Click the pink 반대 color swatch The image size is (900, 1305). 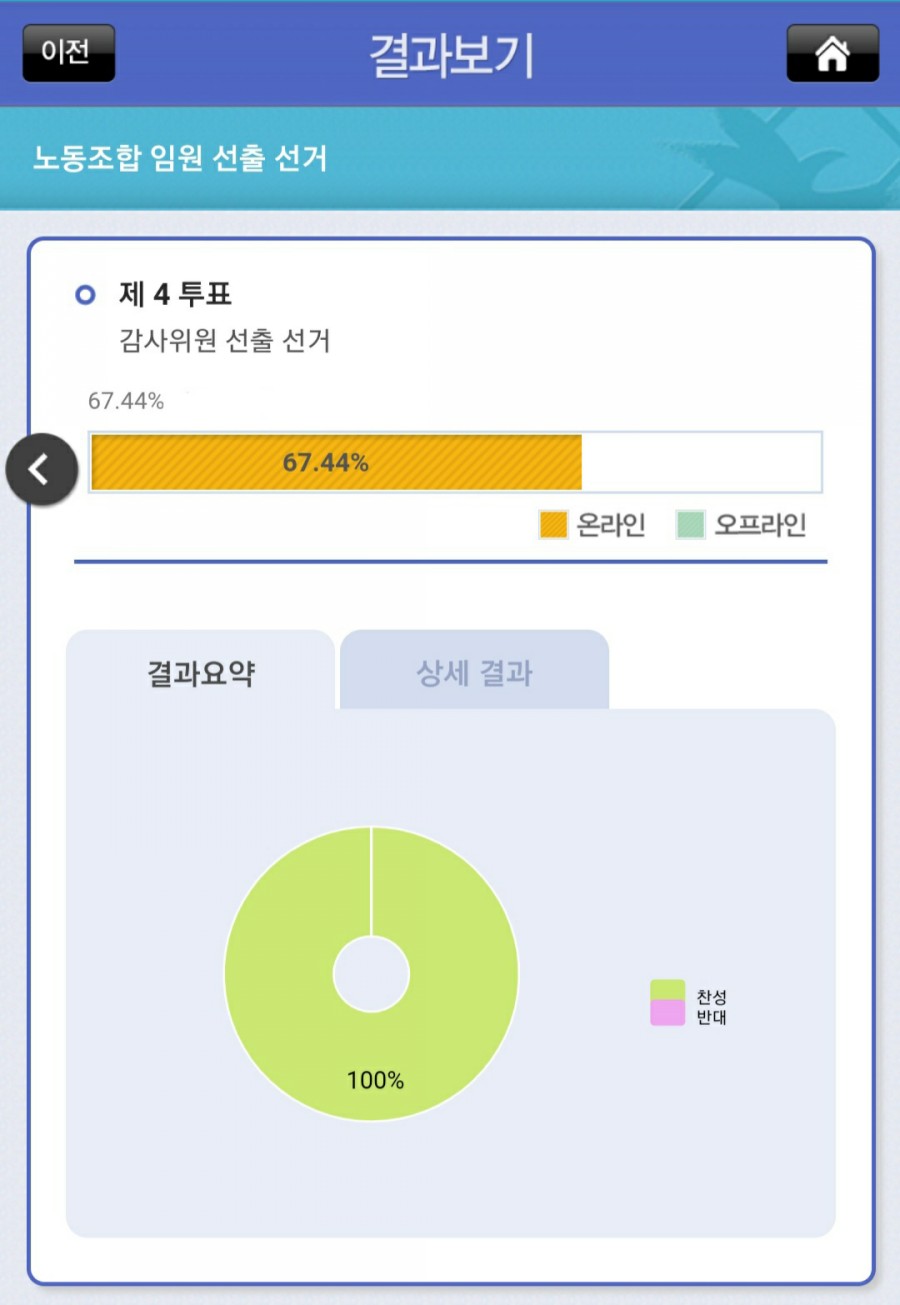667,1014
